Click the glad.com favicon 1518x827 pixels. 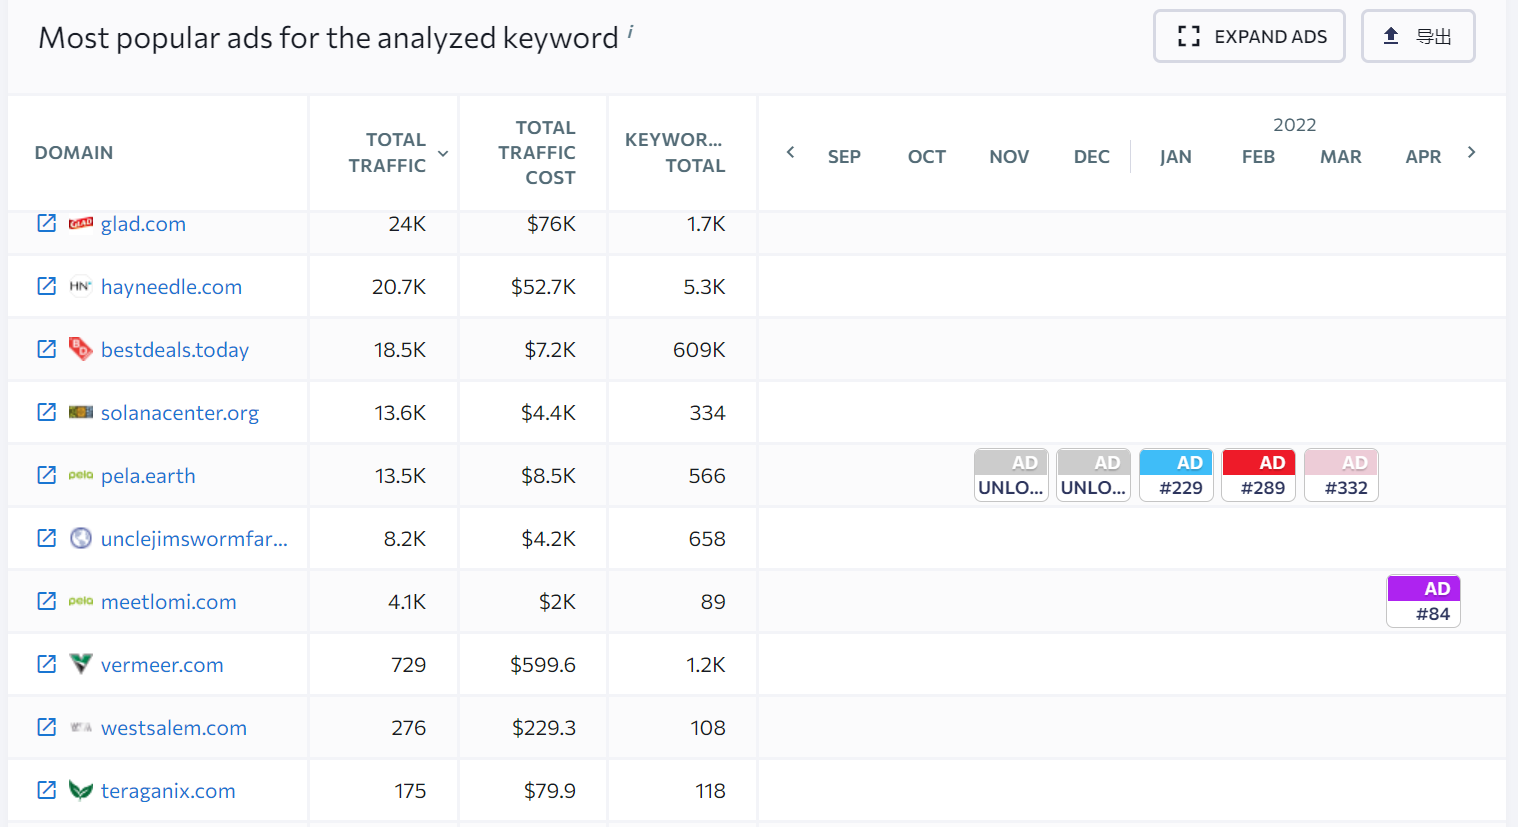[x=81, y=223]
